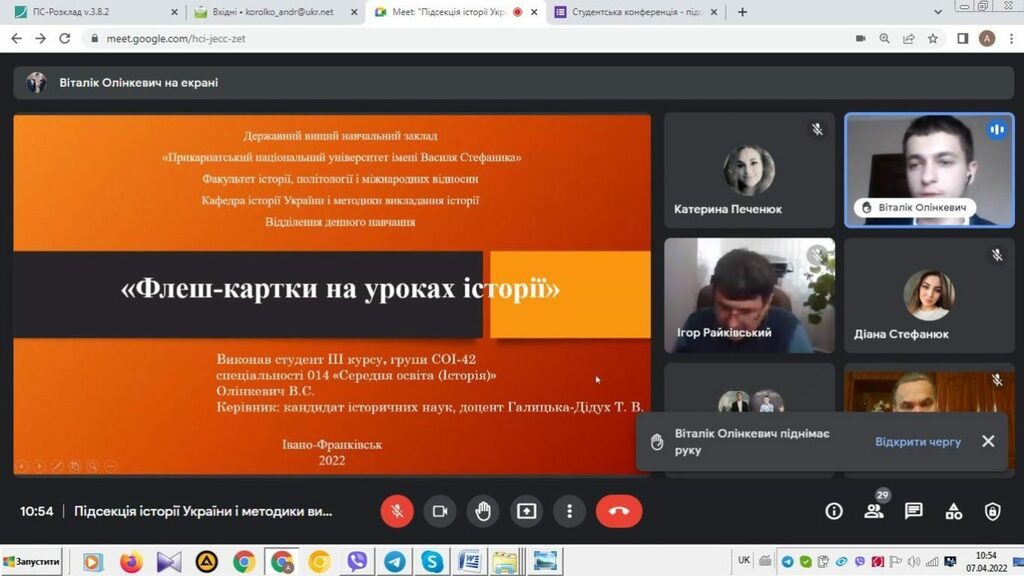Open Telegram from the Windows taskbar
This screenshot has height=576, width=1024.
[395, 561]
